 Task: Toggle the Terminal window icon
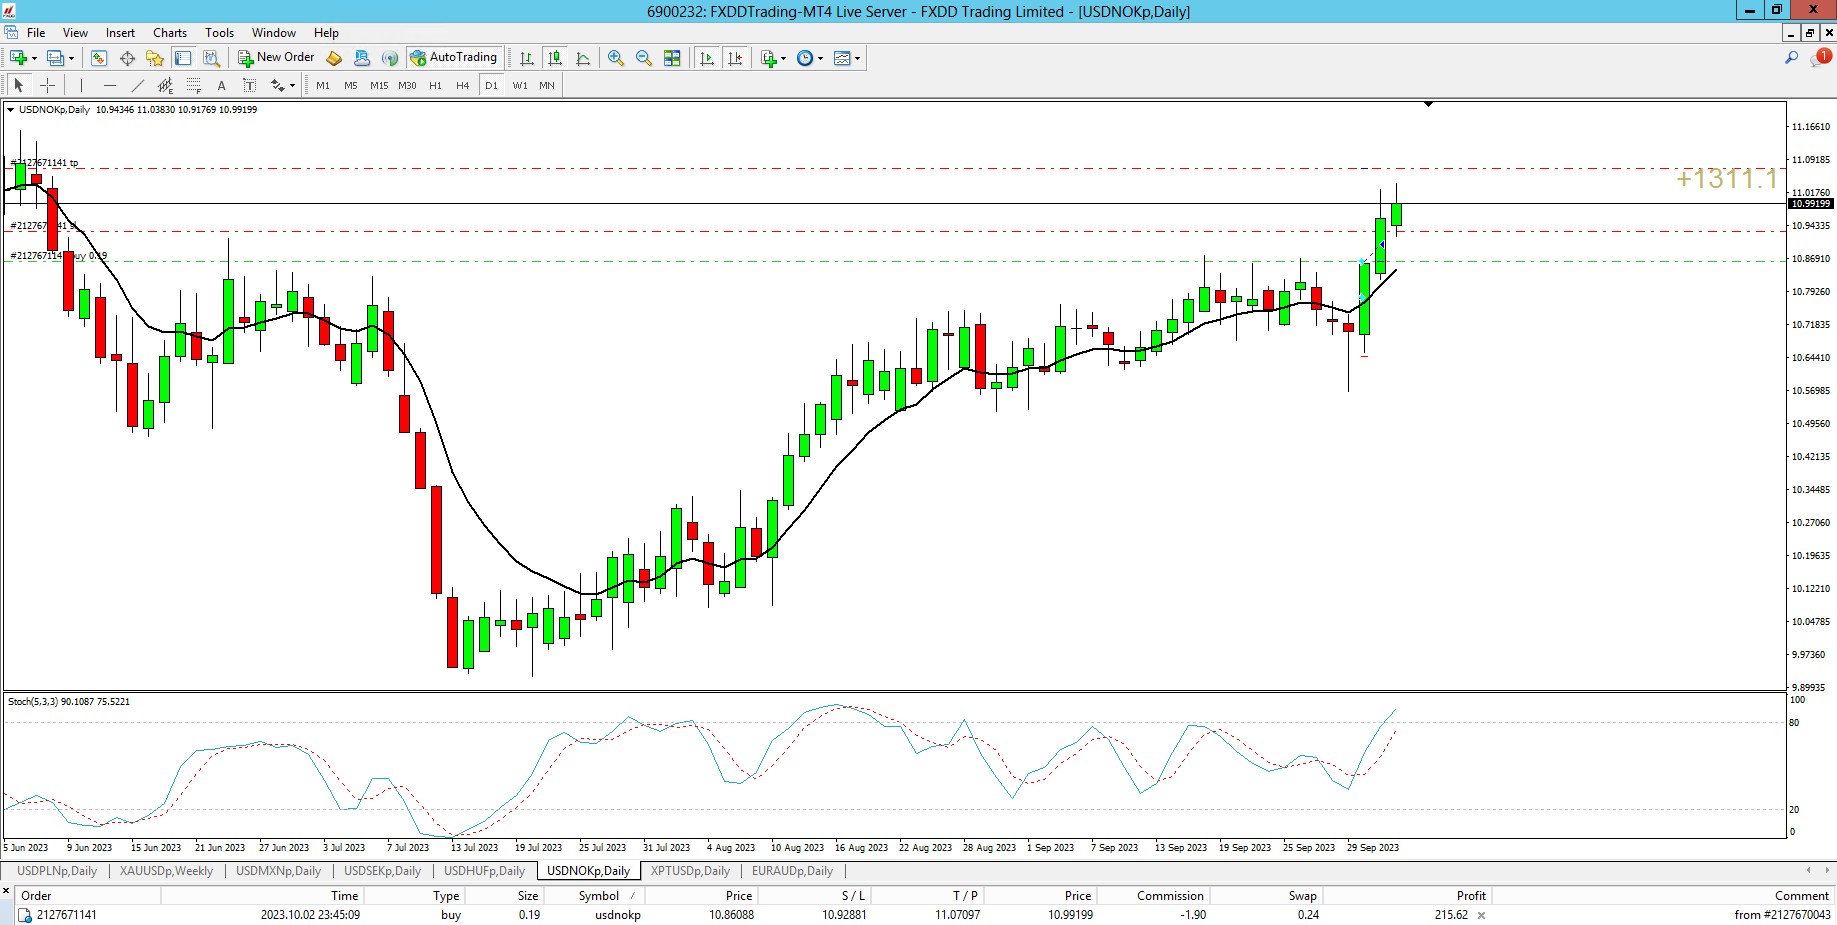point(183,58)
